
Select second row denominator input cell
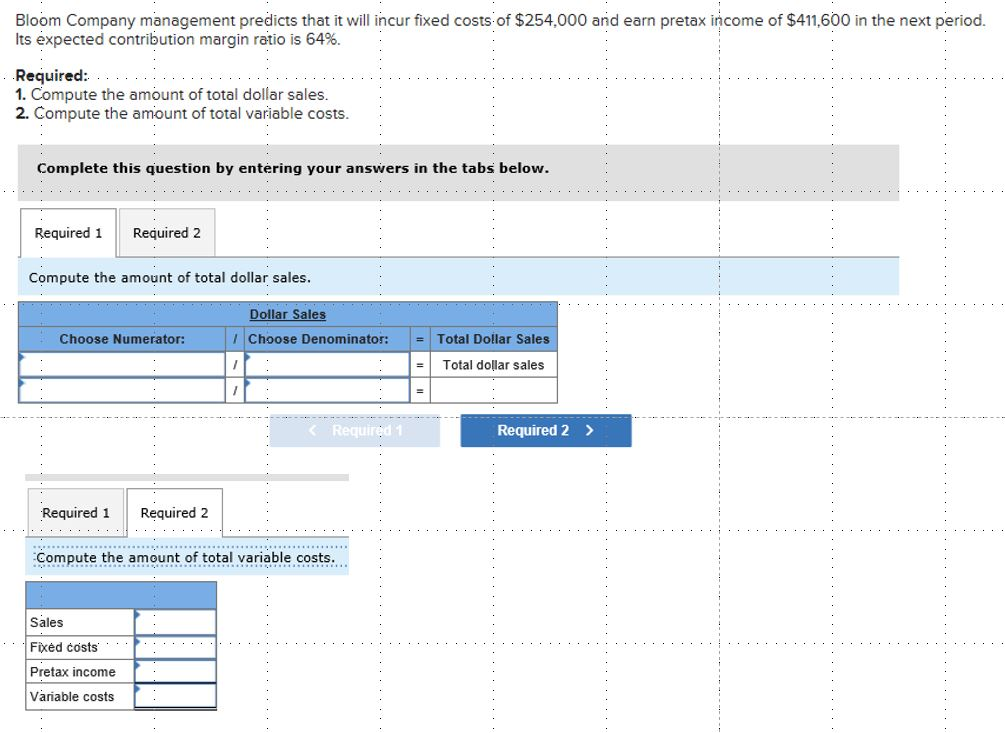click(327, 390)
